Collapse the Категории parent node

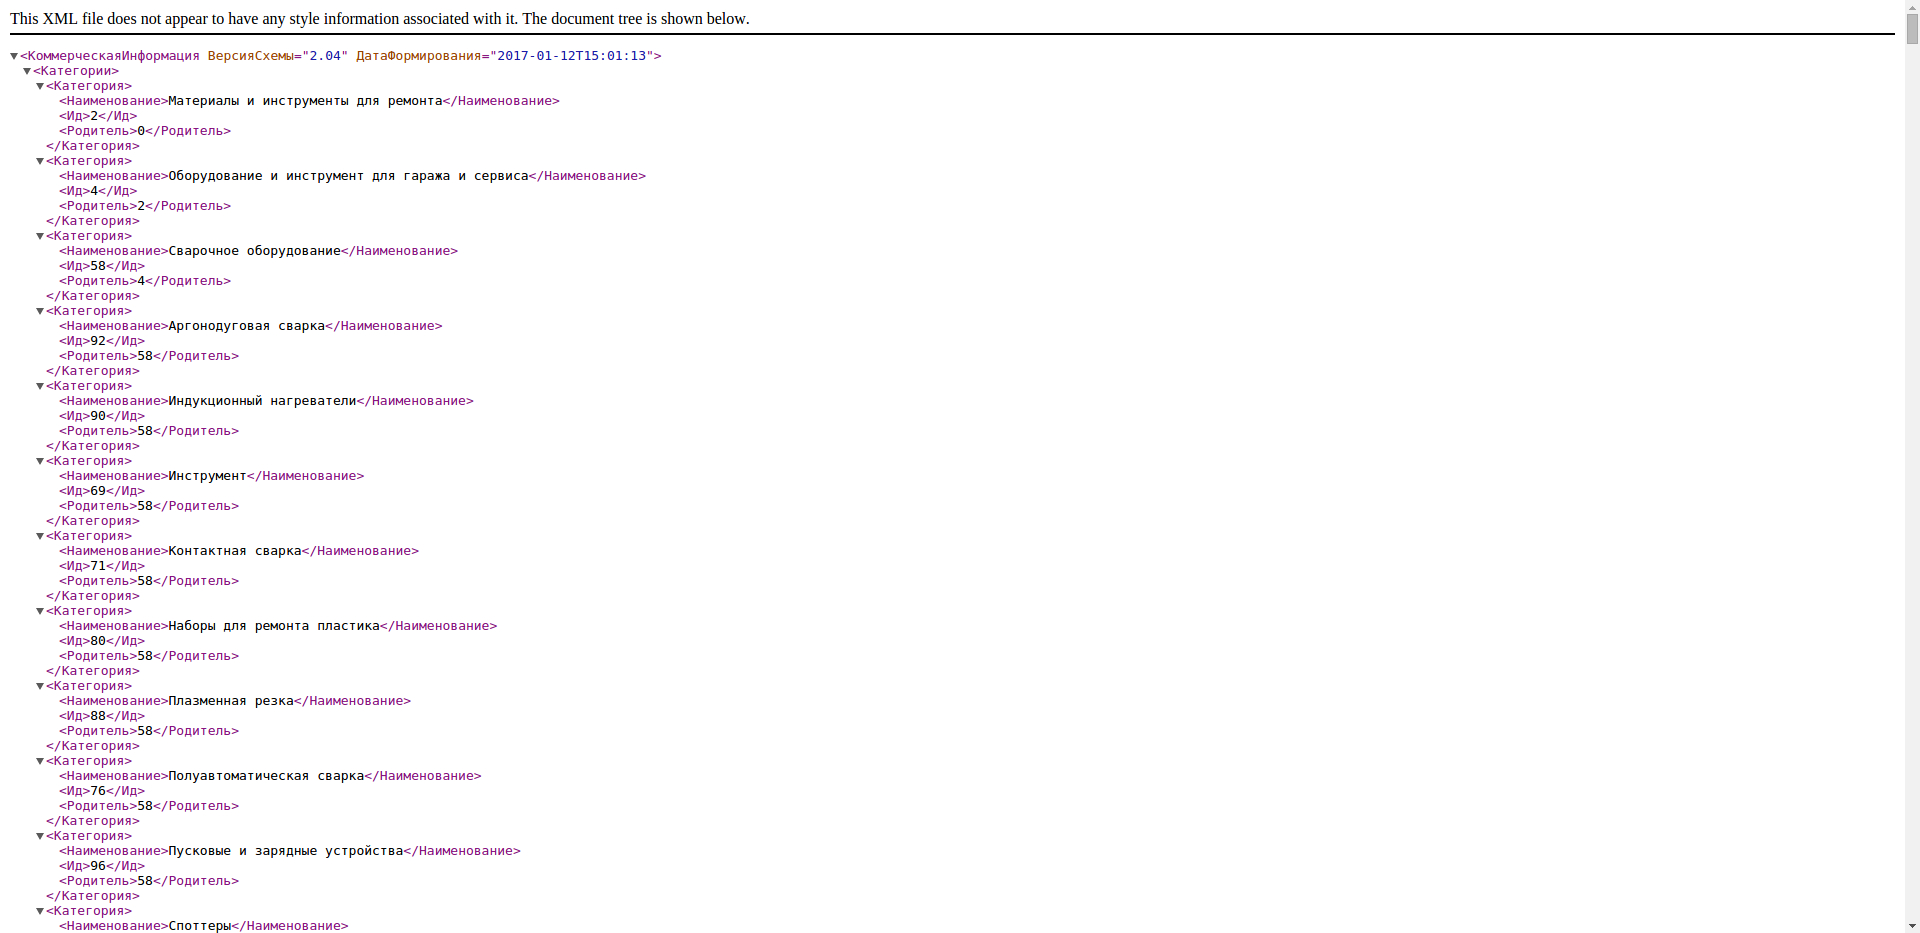pyautogui.click(x=27, y=71)
